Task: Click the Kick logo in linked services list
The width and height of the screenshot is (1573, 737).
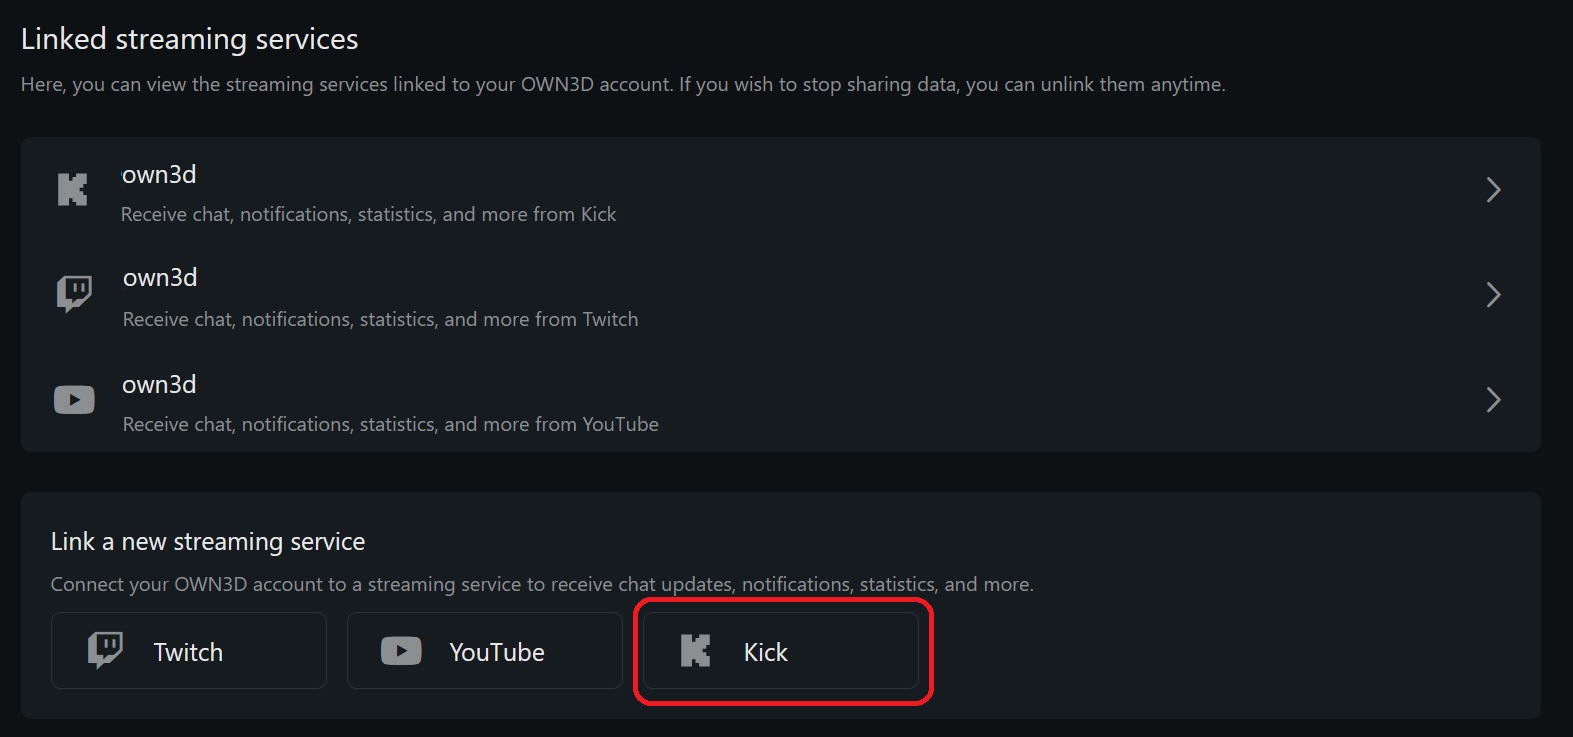Action: (73, 190)
